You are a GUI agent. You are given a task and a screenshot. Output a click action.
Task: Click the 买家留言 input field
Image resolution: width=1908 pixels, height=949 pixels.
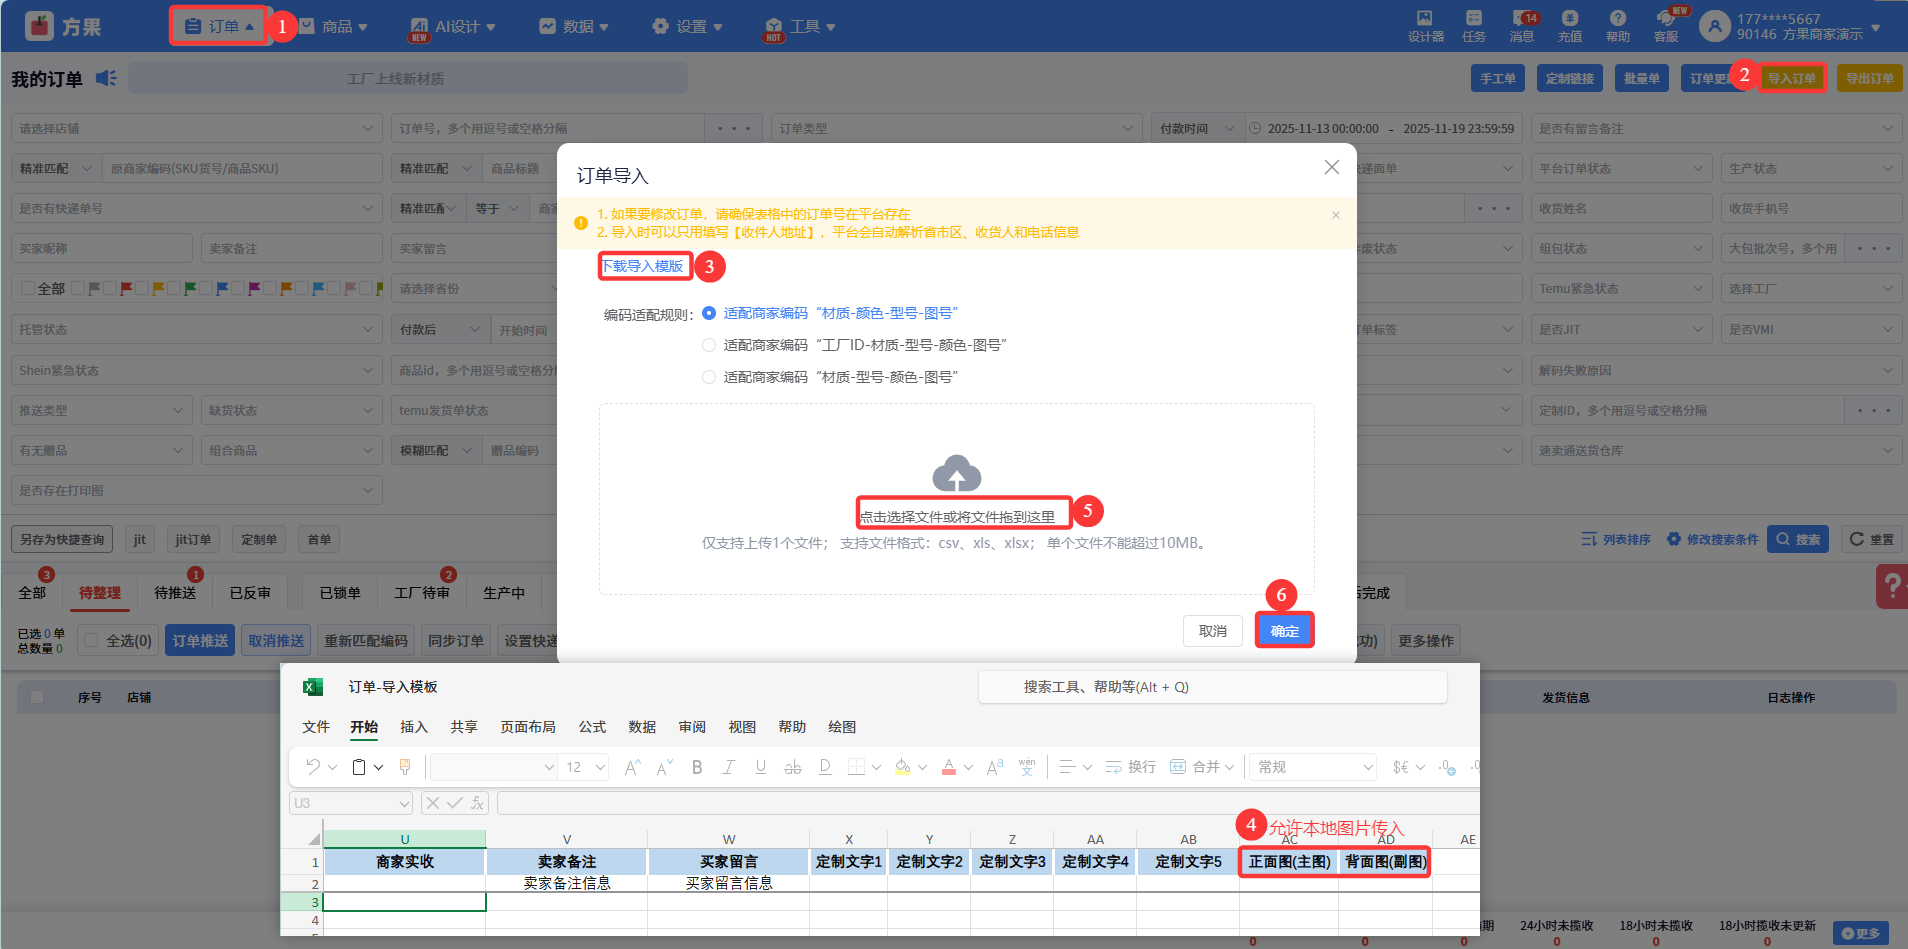click(470, 248)
